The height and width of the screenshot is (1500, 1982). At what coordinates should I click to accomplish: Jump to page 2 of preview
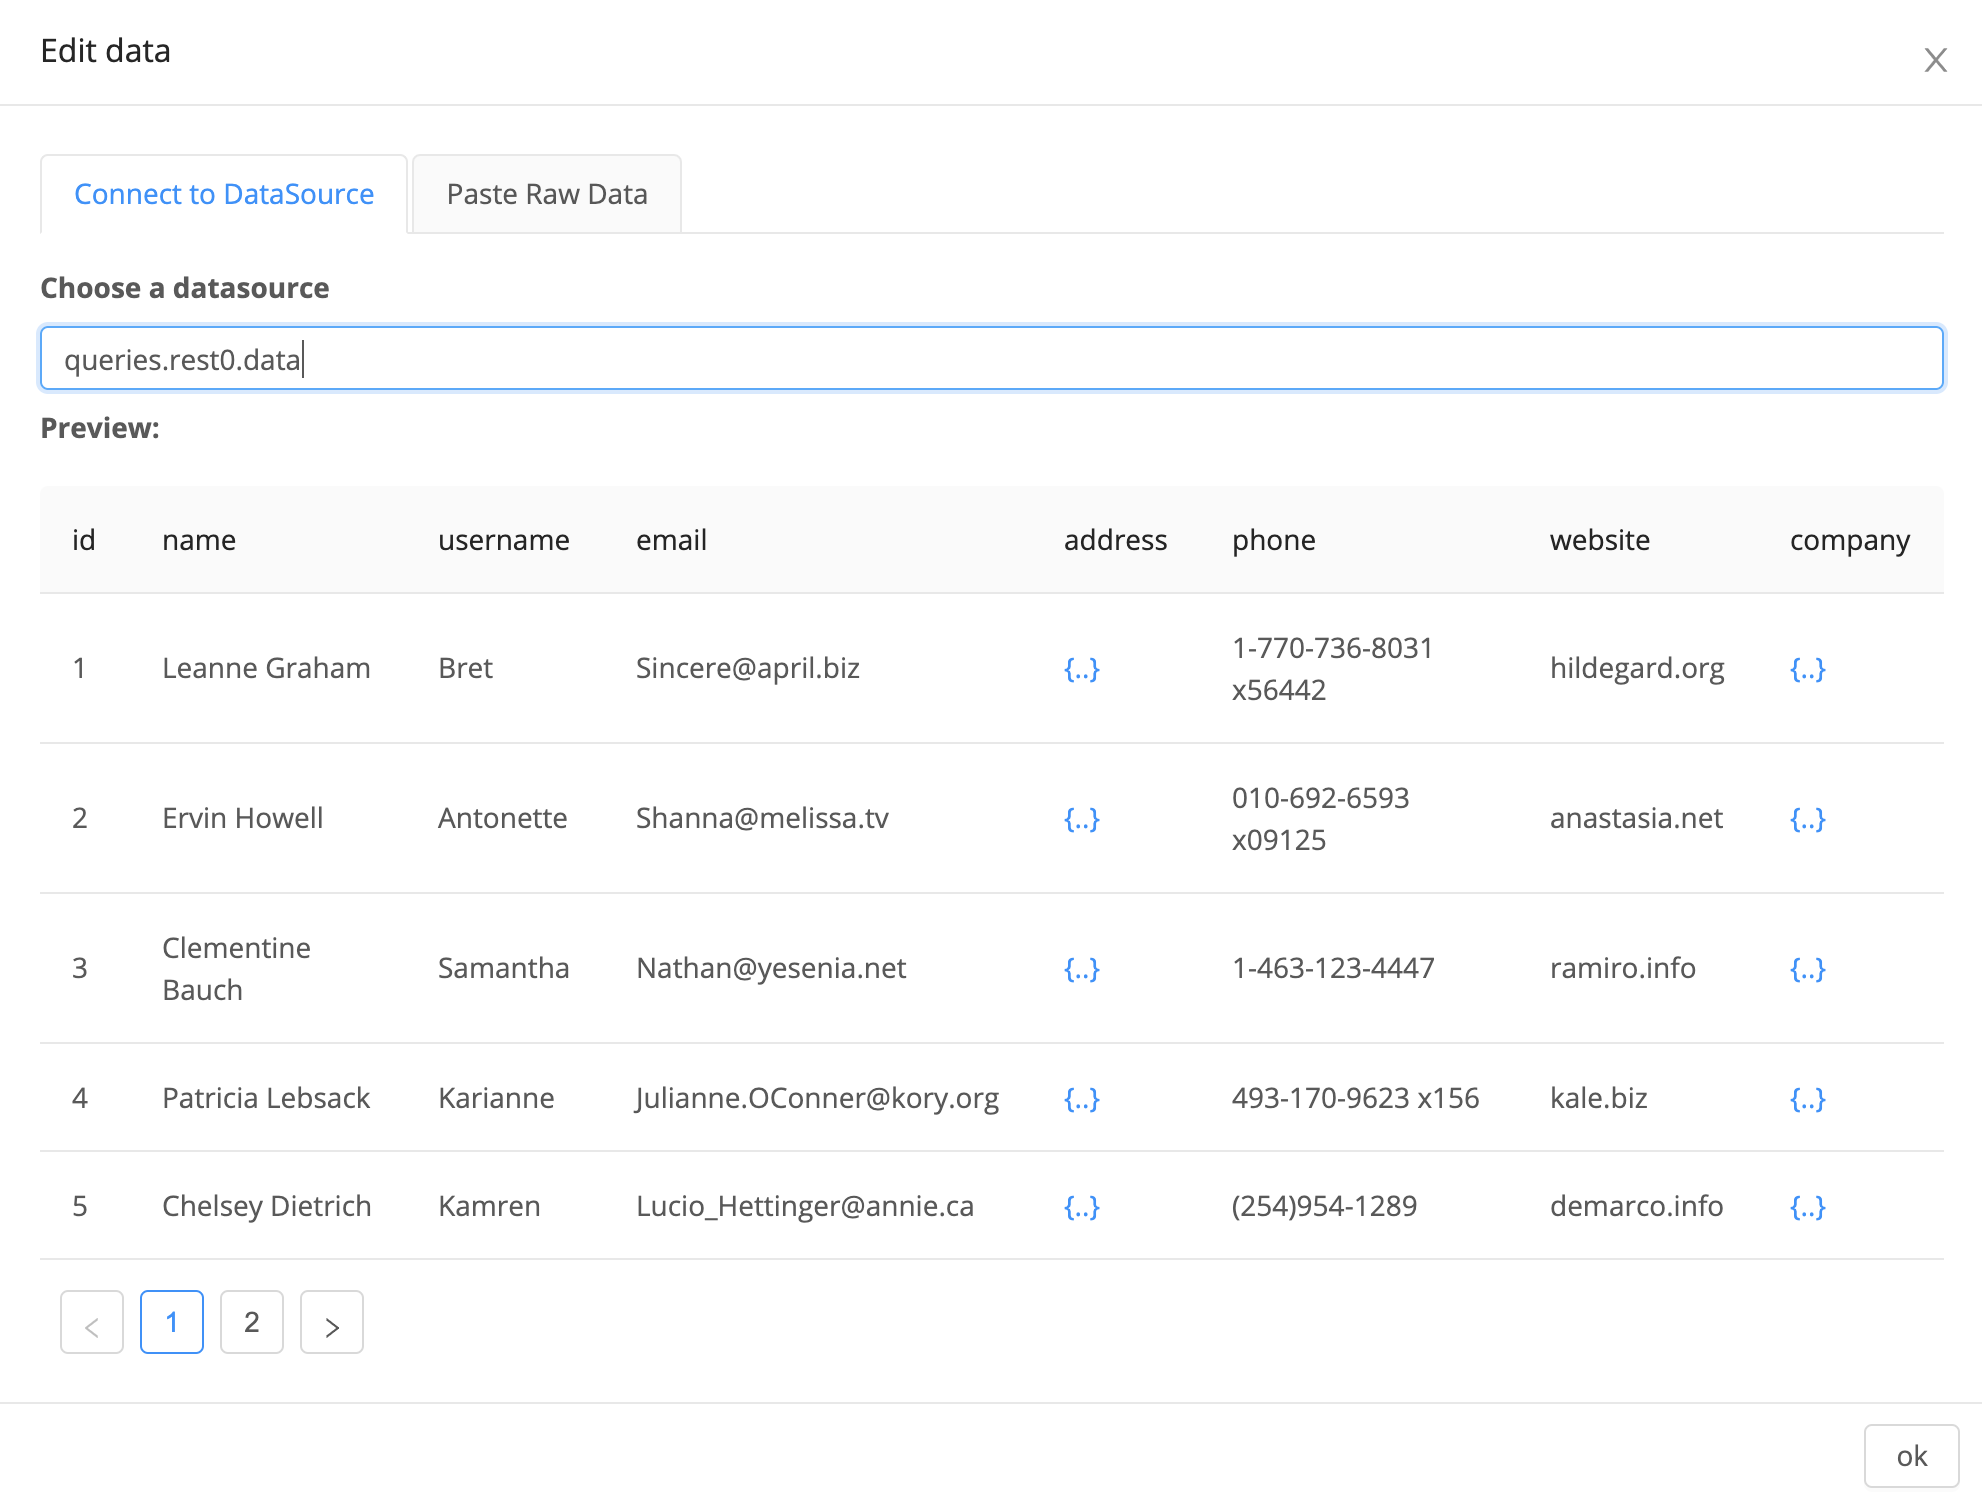point(252,1322)
